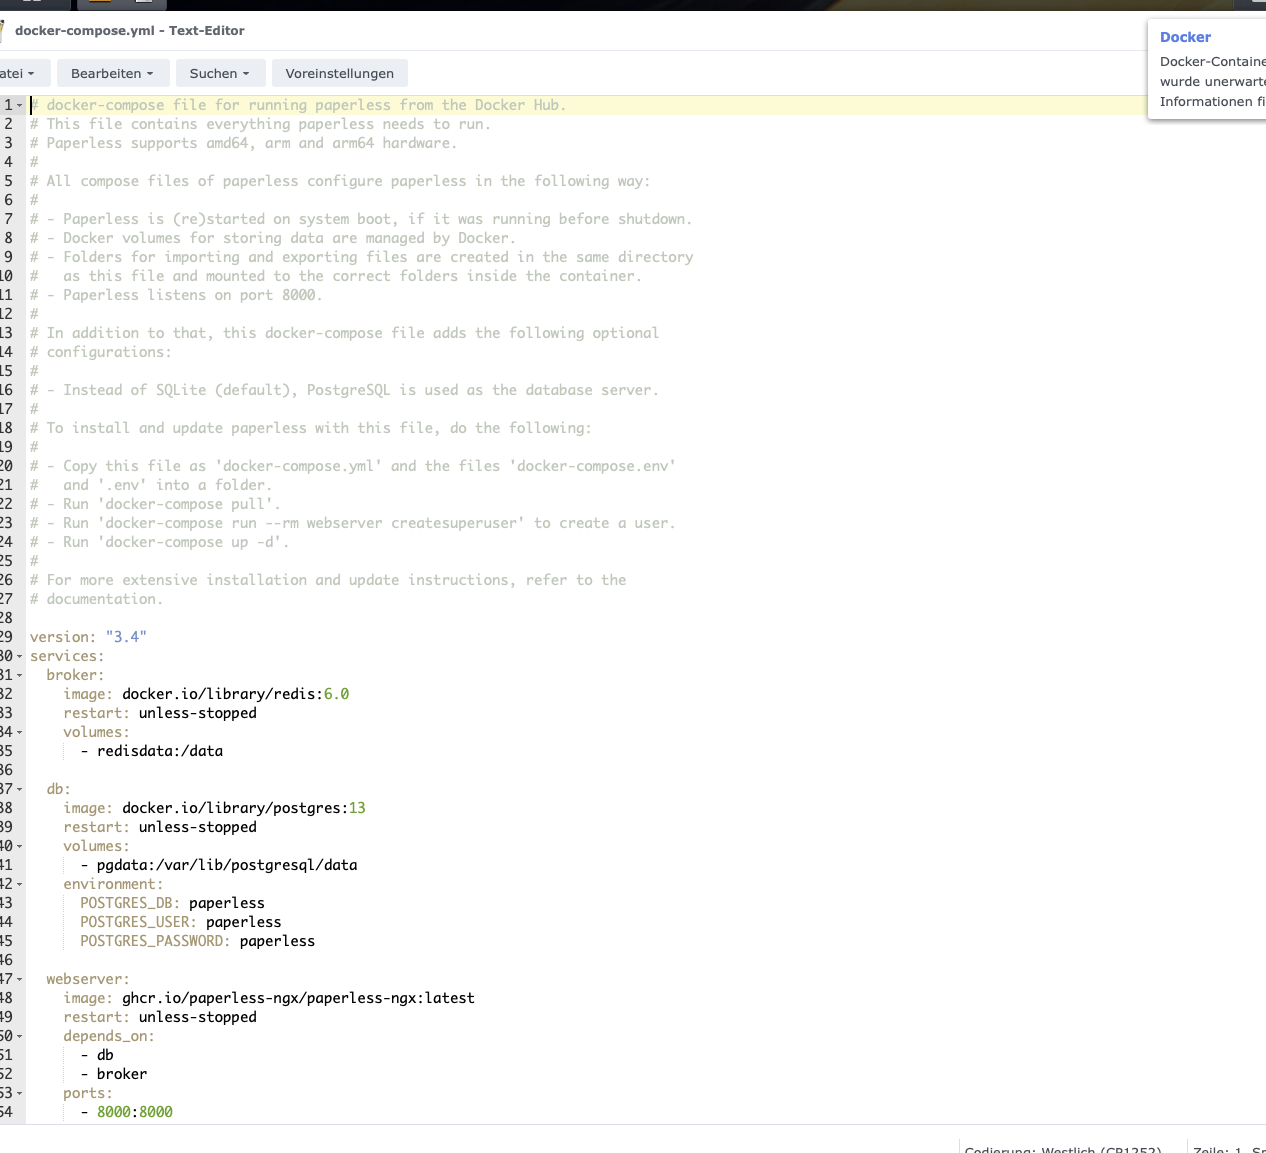Viewport: 1266px width, 1153px height.
Task: Open the Datei menu
Action: pos(17,73)
